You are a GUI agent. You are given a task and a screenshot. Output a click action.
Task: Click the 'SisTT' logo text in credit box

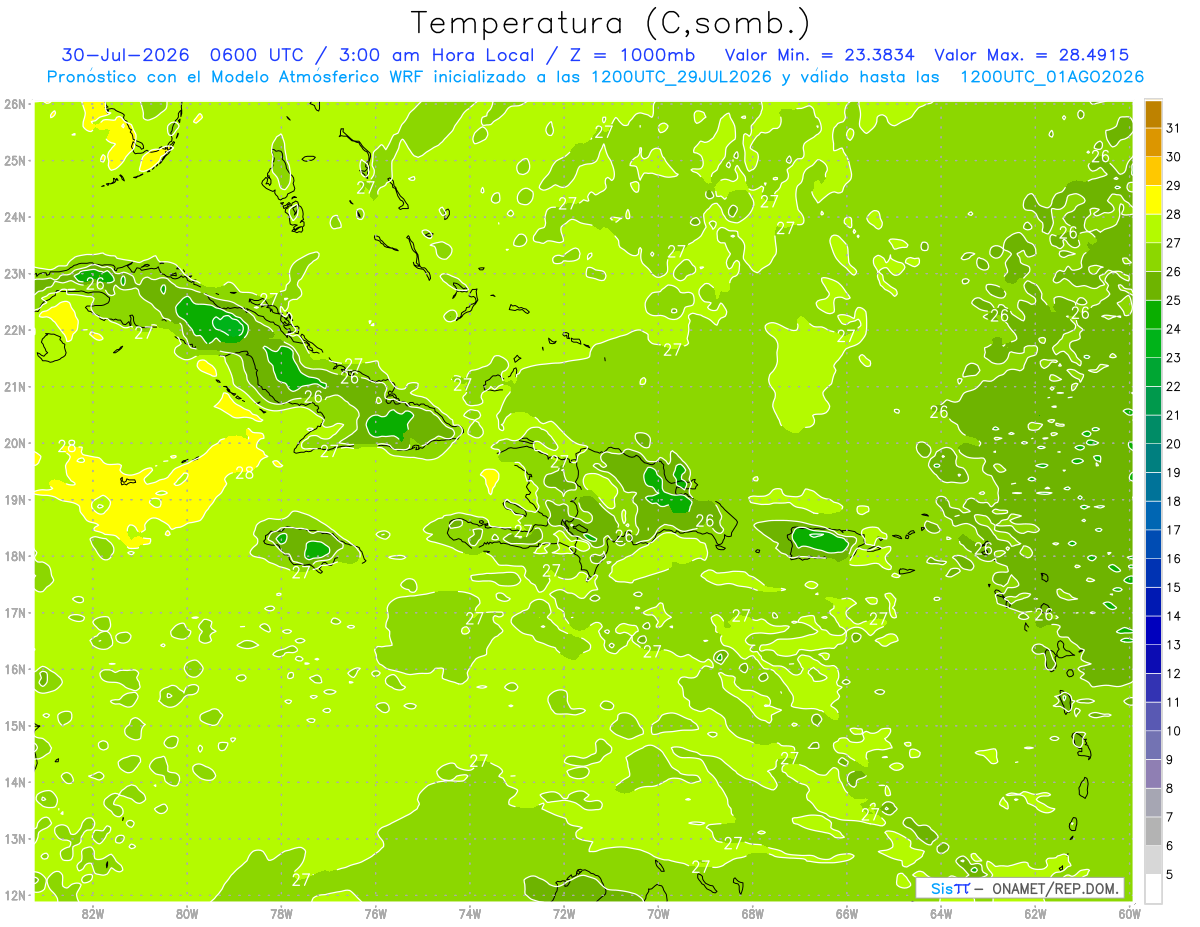[x=949, y=888]
